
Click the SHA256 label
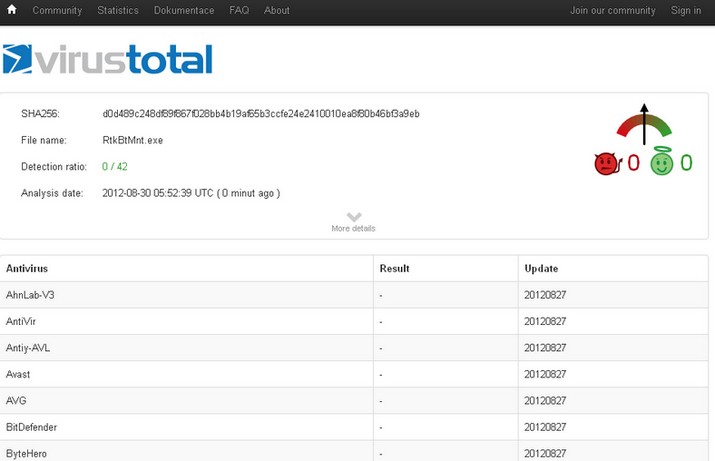(x=40, y=114)
